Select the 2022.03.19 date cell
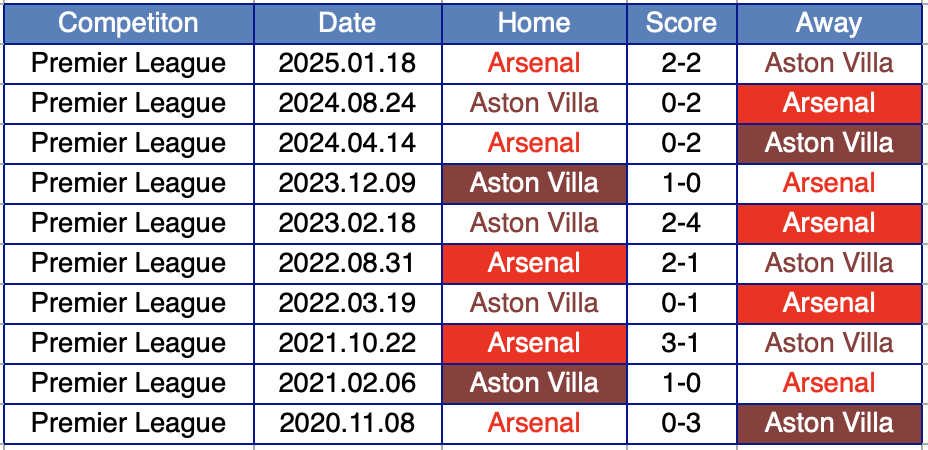This screenshot has height=450, width=928. pyautogui.click(x=347, y=303)
